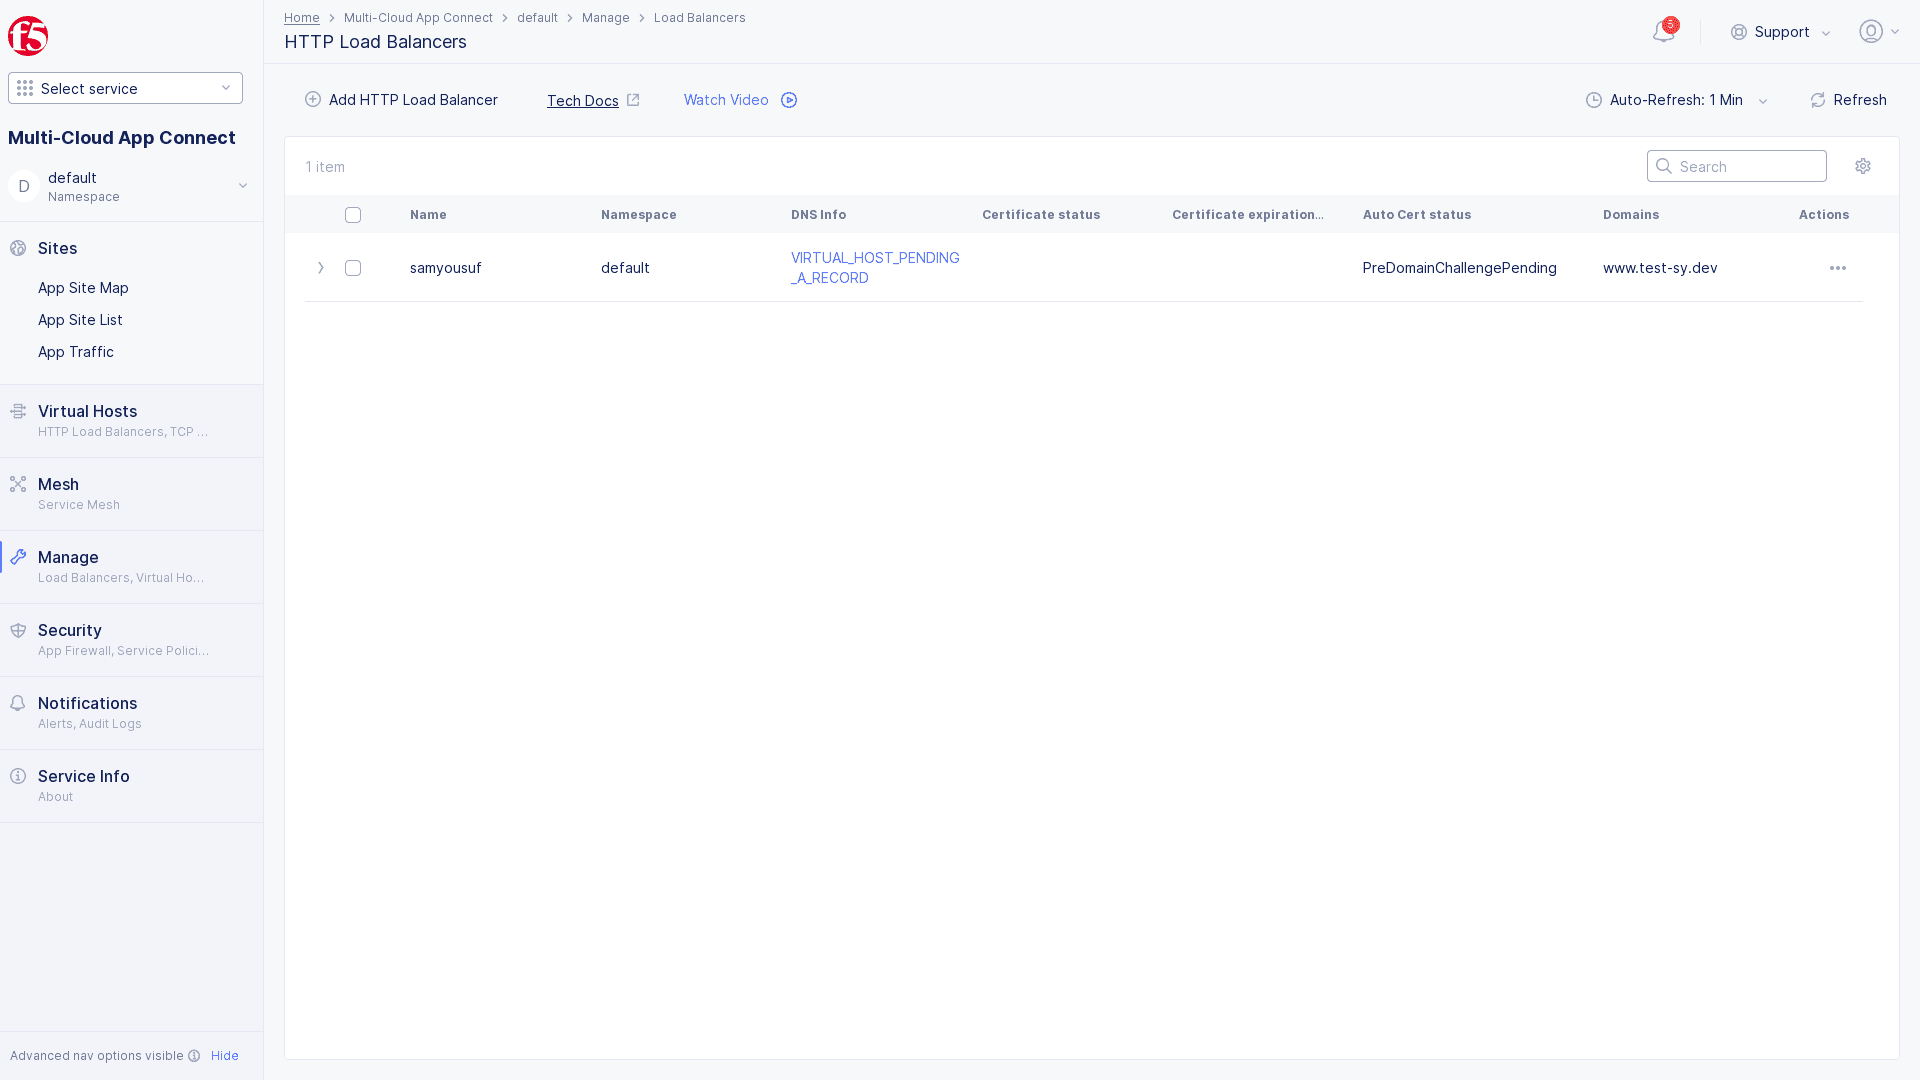Image resolution: width=1920 pixels, height=1080 pixels.
Task: Toggle the Service Info About entry
Action: tap(83, 785)
